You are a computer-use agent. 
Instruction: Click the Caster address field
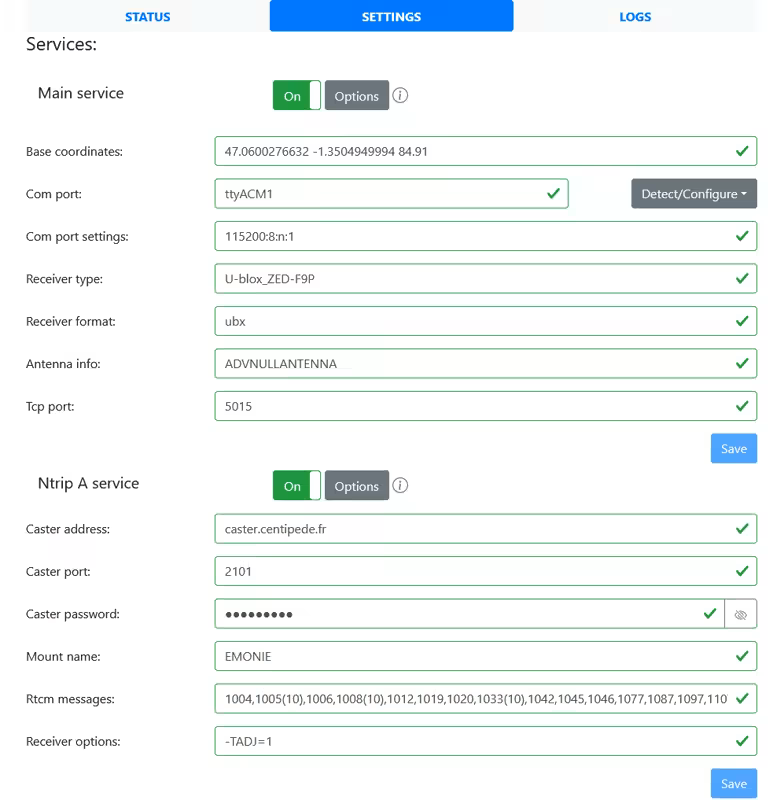click(x=470, y=529)
